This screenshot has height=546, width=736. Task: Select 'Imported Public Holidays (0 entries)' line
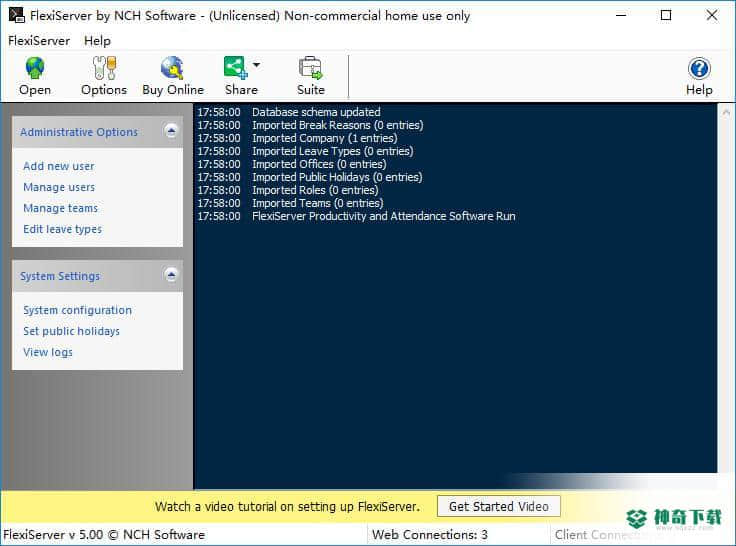pyautogui.click(x=337, y=177)
